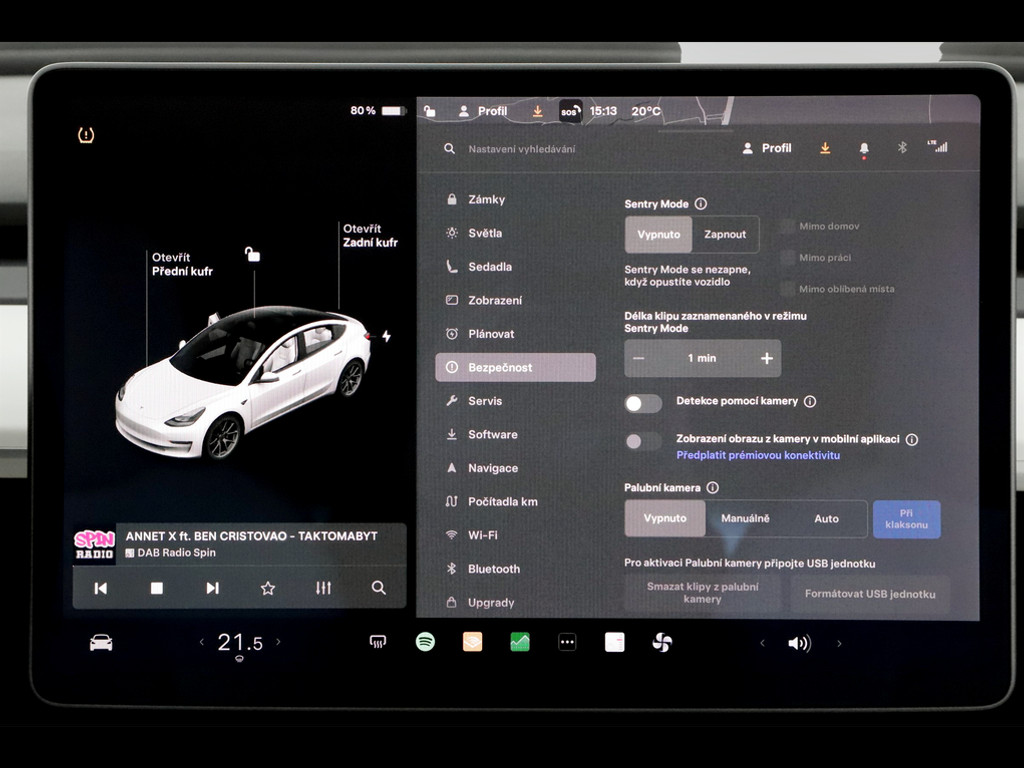Set Sentry Mode to Zapnout
Screen dimensions: 1024x768
point(725,234)
